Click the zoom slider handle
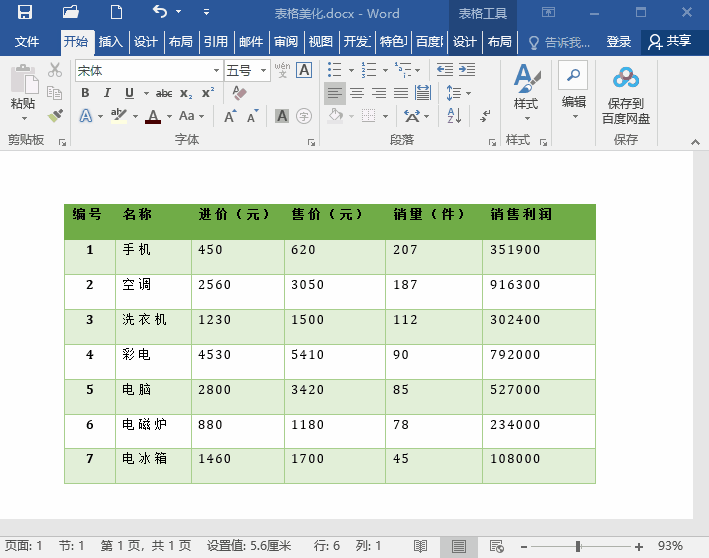709x558 pixels. 578,547
